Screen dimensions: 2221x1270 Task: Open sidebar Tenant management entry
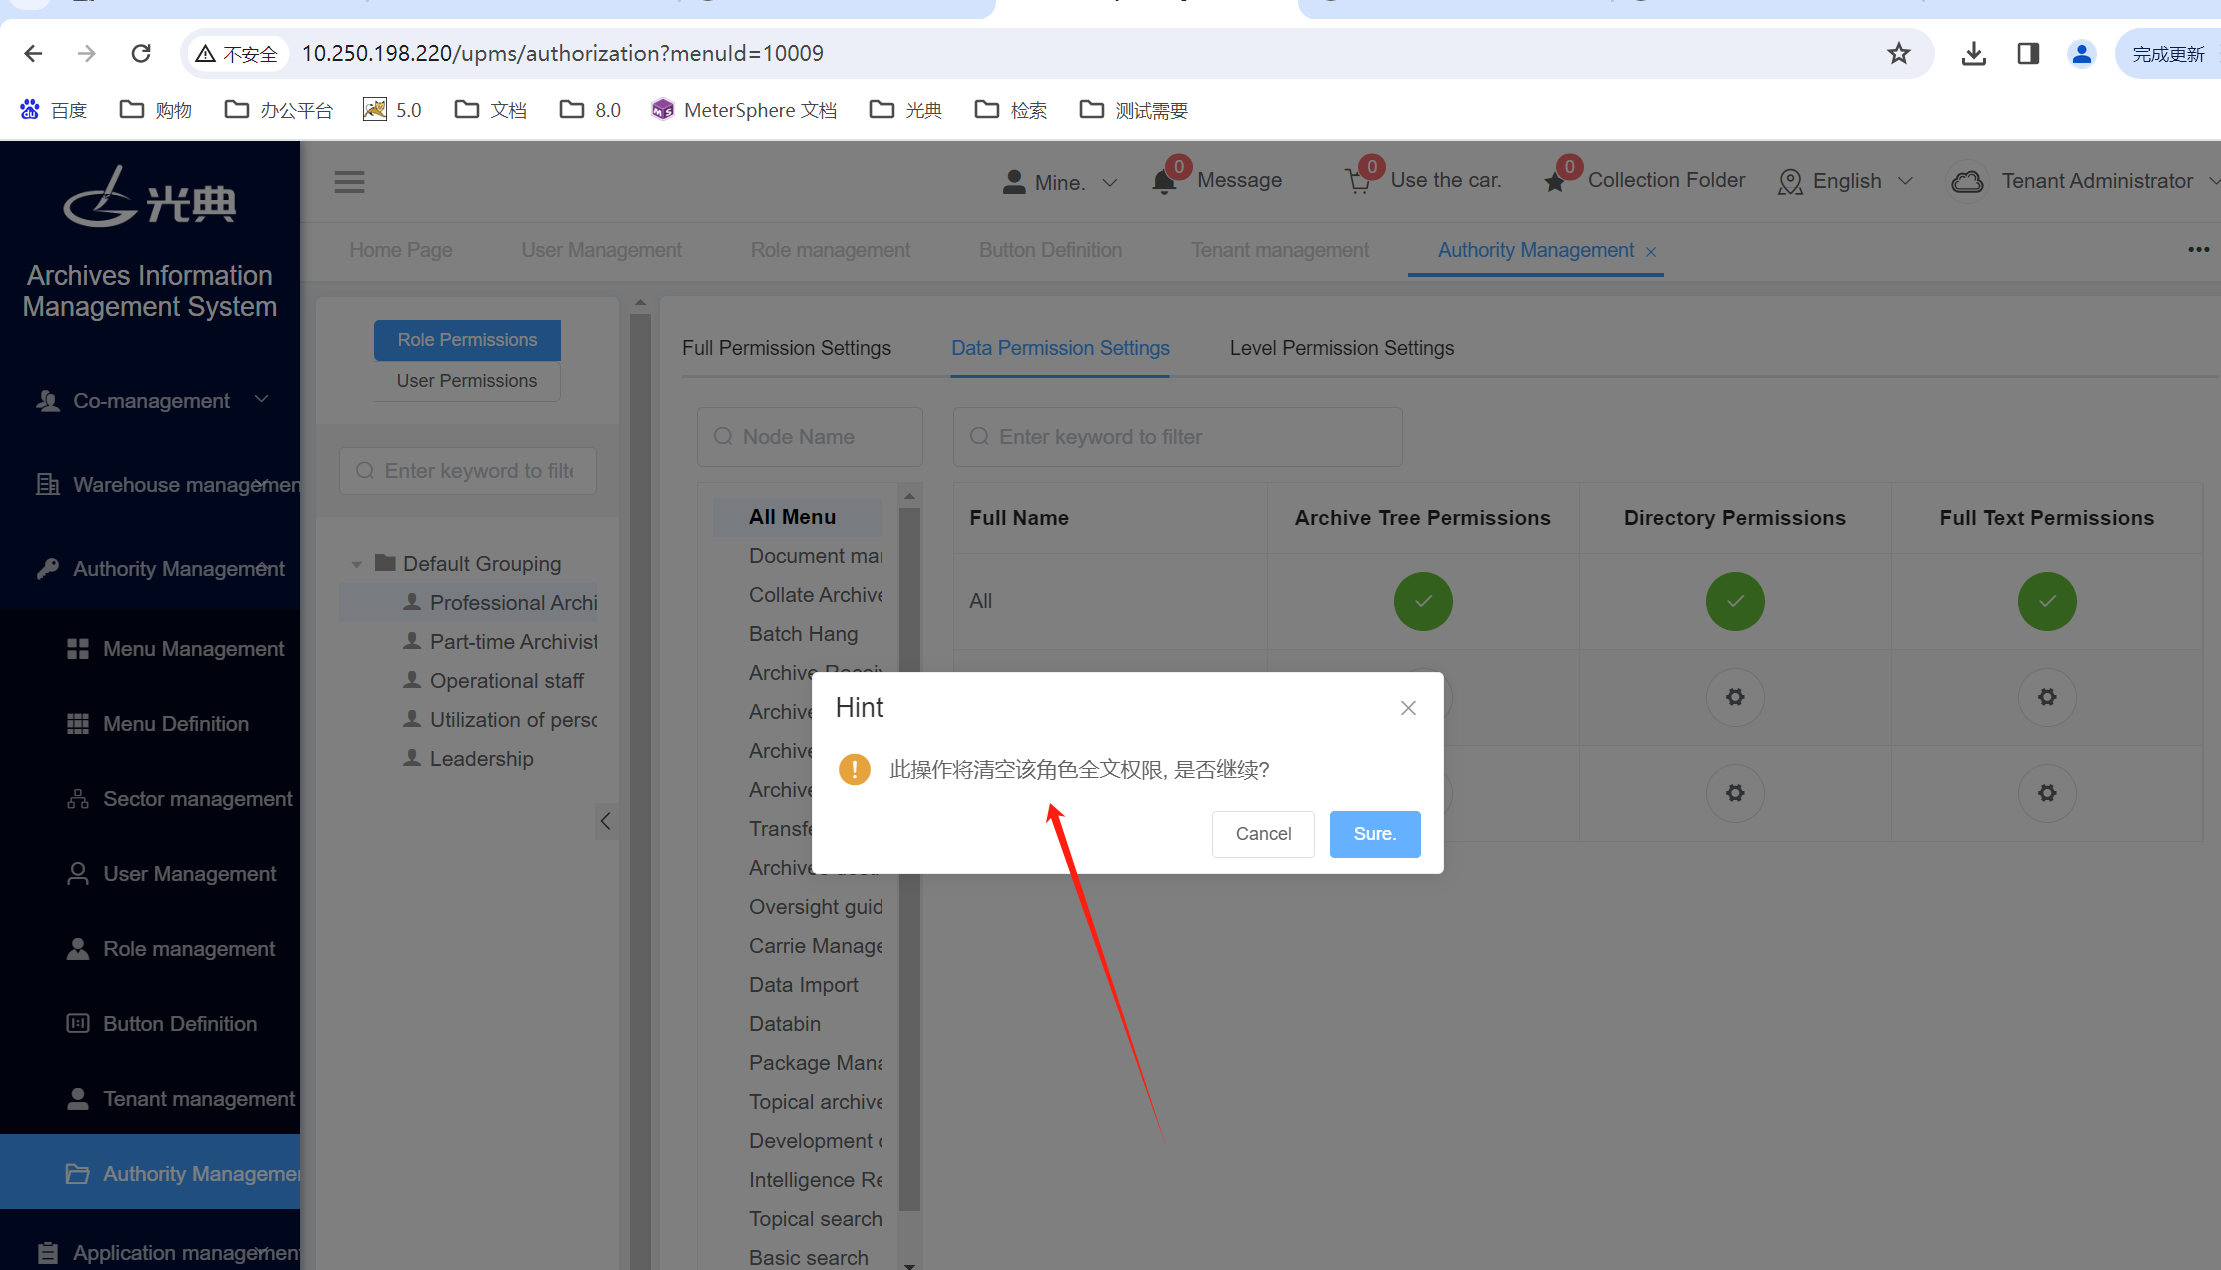point(150,1099)
